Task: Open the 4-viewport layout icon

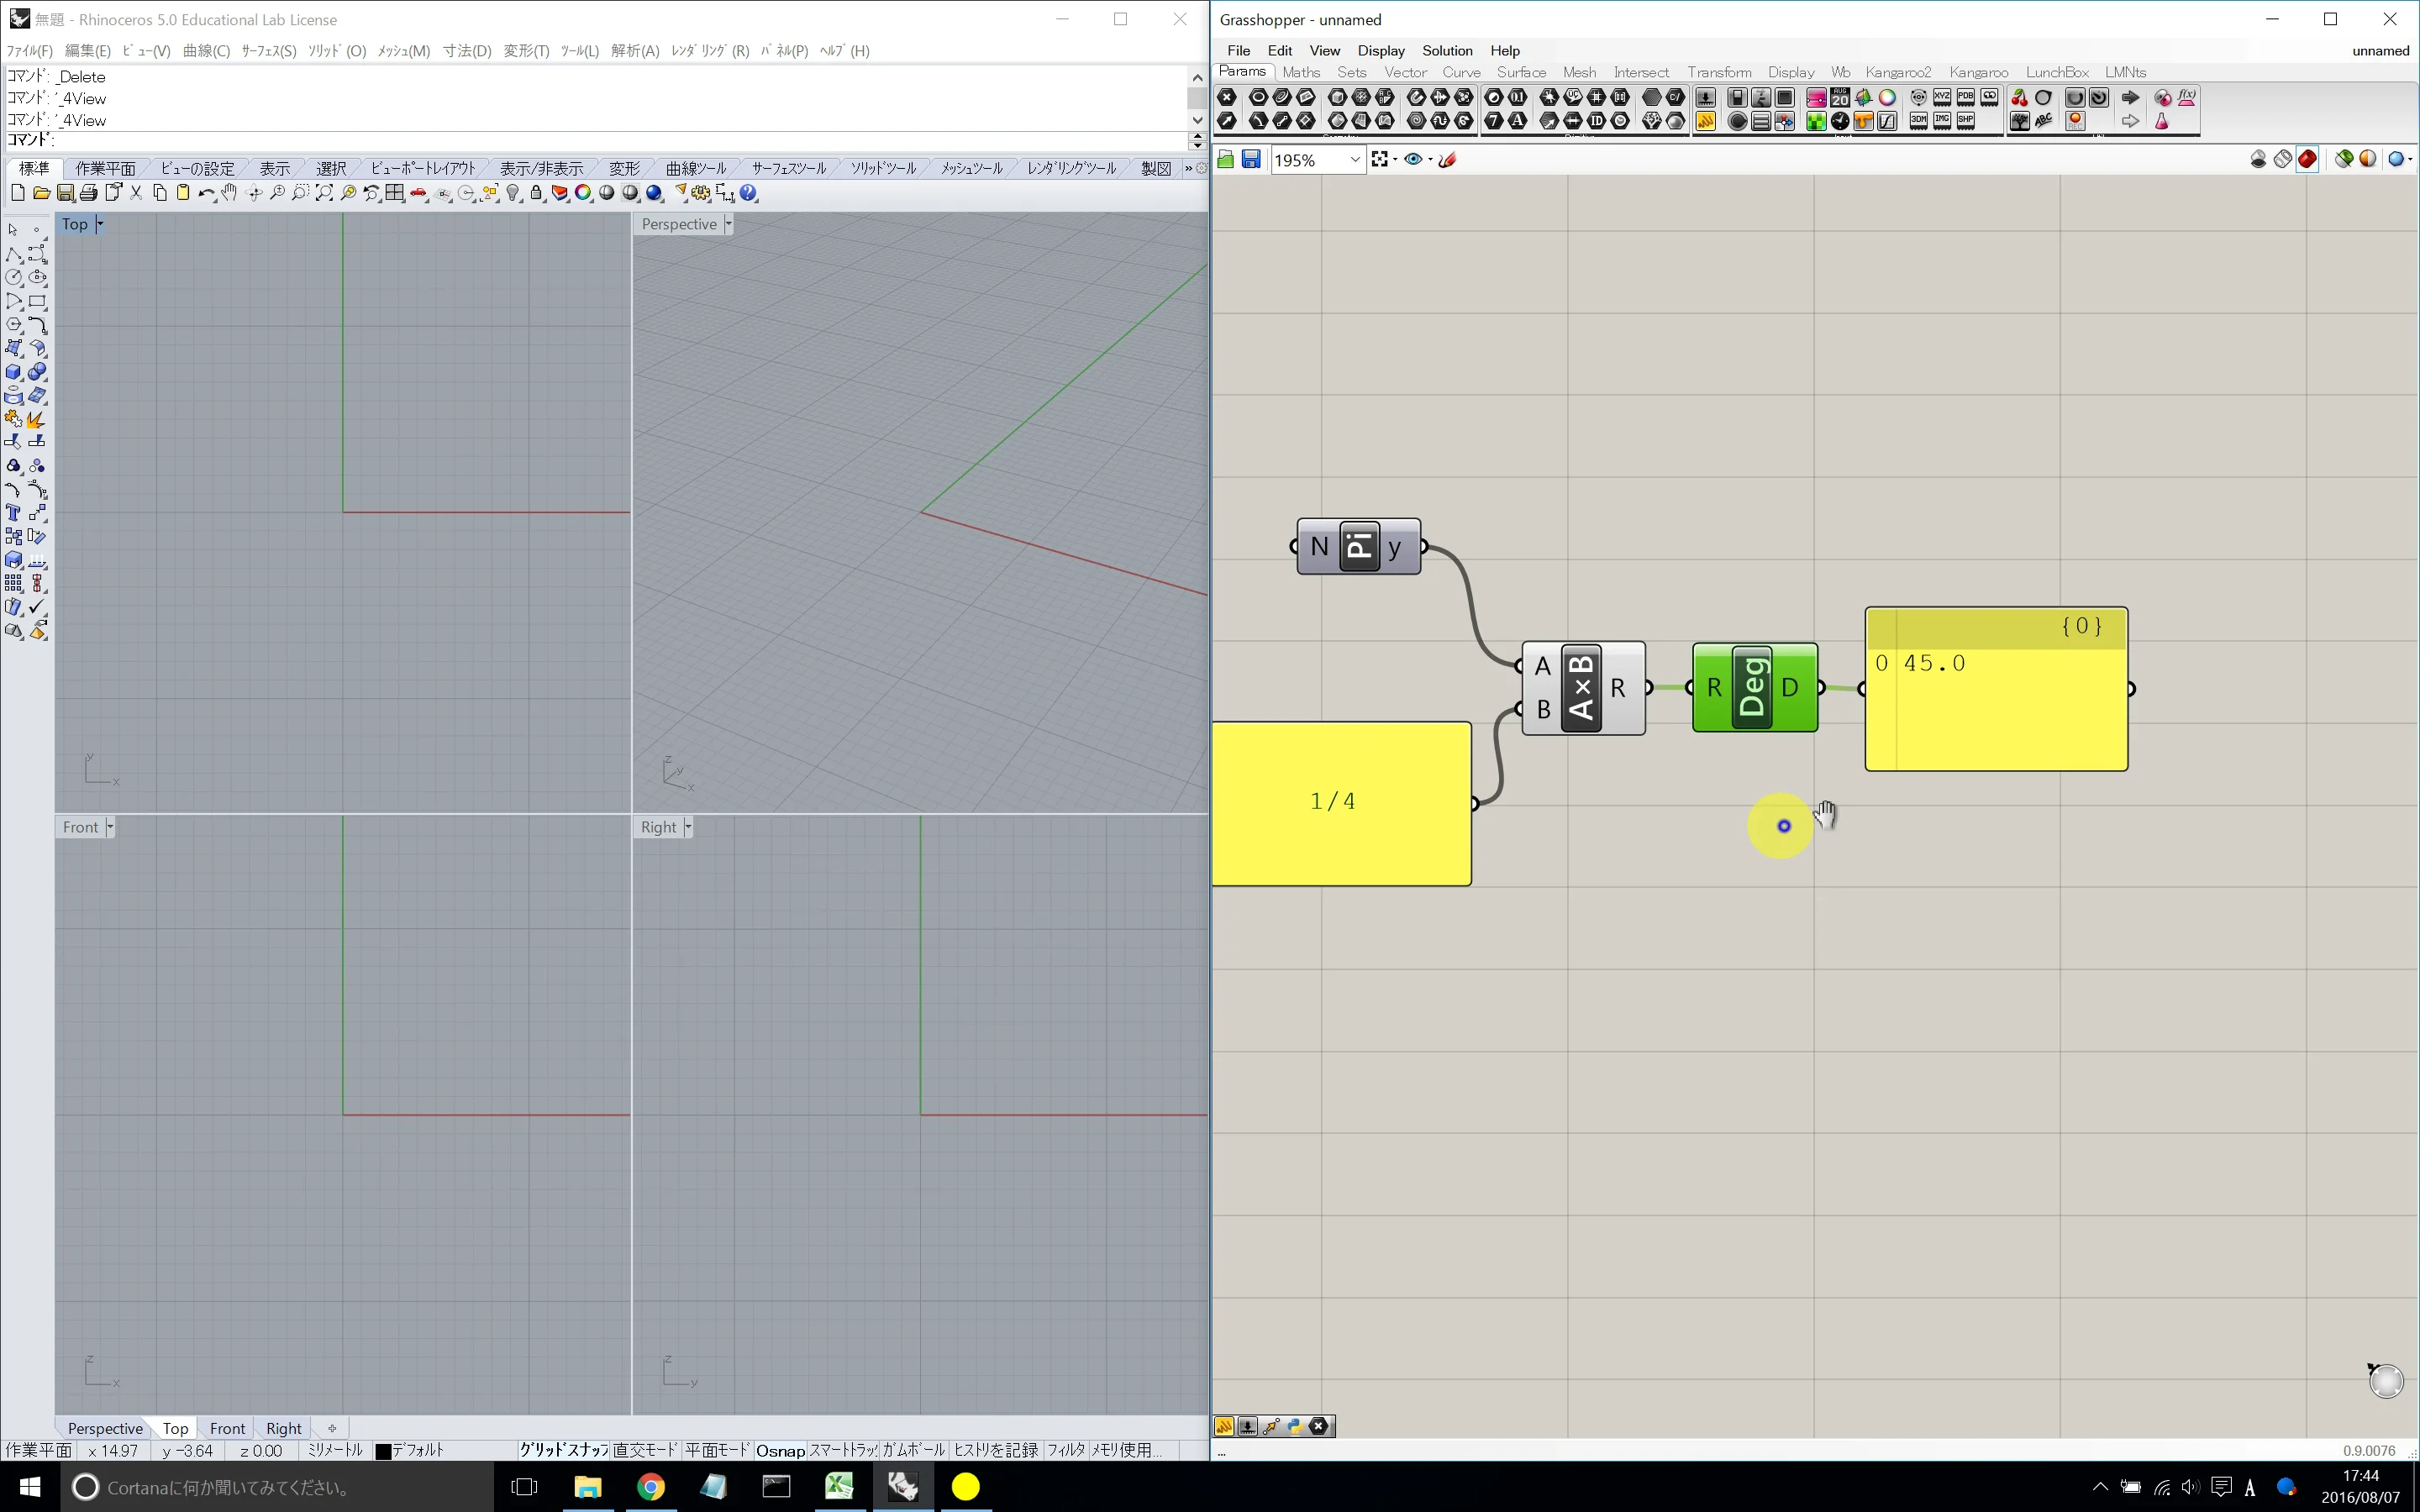Action: coord(395,193)
